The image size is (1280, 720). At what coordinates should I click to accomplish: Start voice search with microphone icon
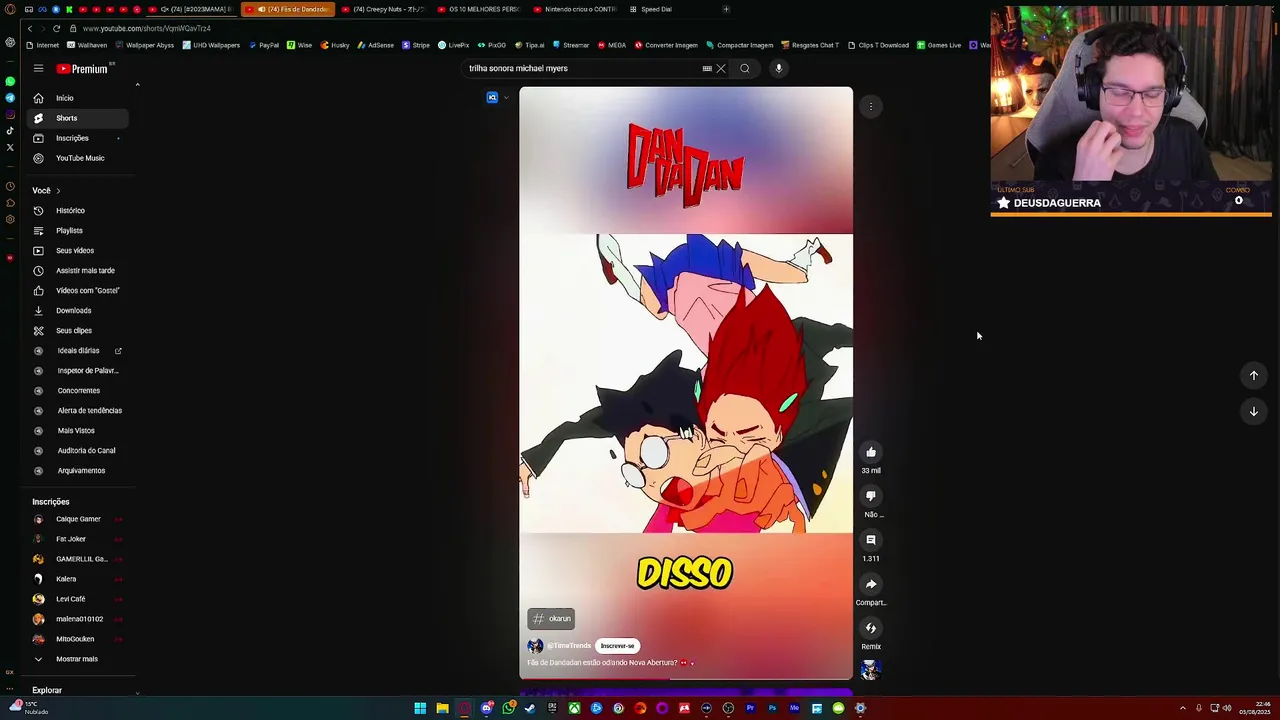[779, 68]
